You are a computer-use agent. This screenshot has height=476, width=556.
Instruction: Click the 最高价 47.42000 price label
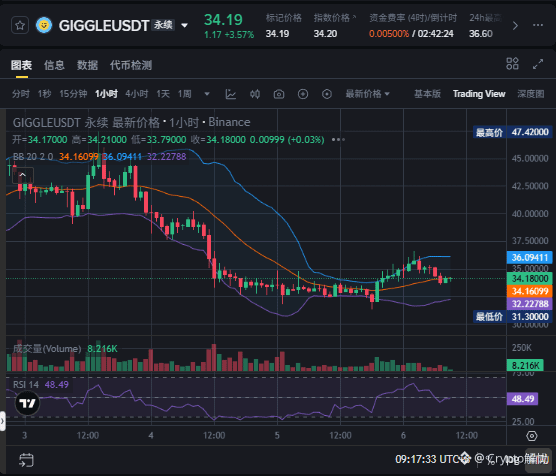pyautogui.click(x=512, y=132)
